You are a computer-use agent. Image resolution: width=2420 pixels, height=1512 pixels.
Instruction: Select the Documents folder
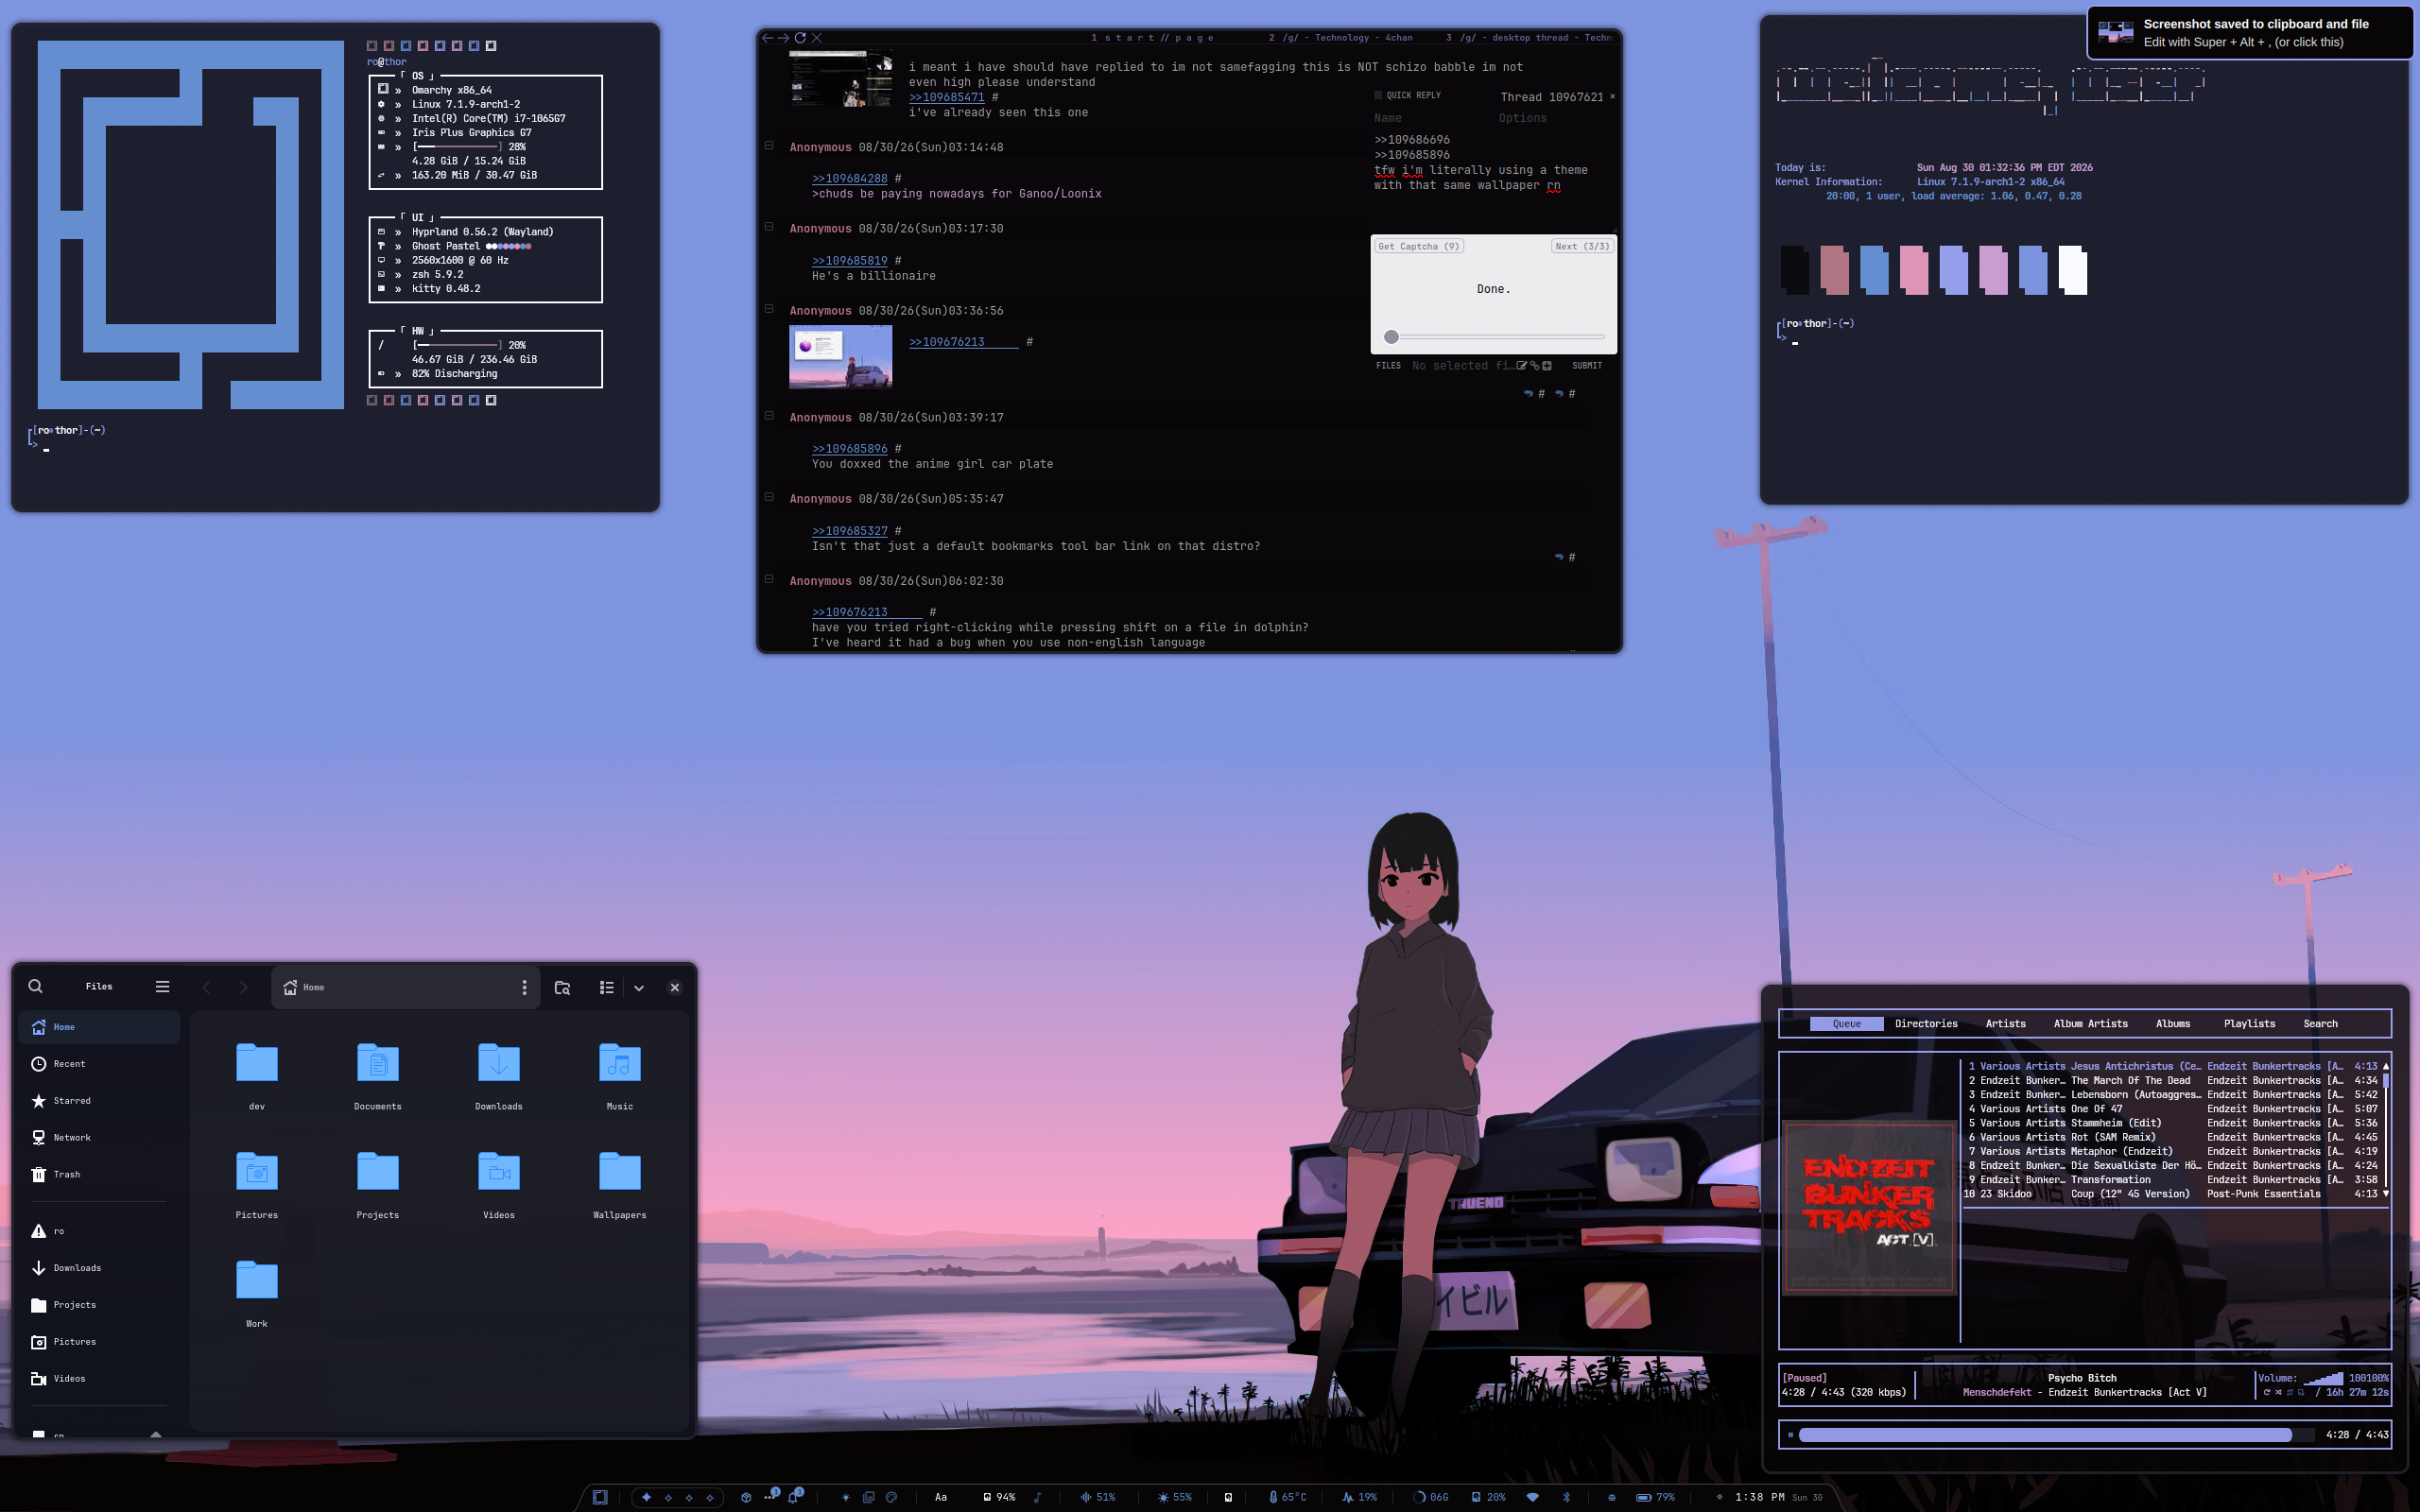coord(378,1075)
